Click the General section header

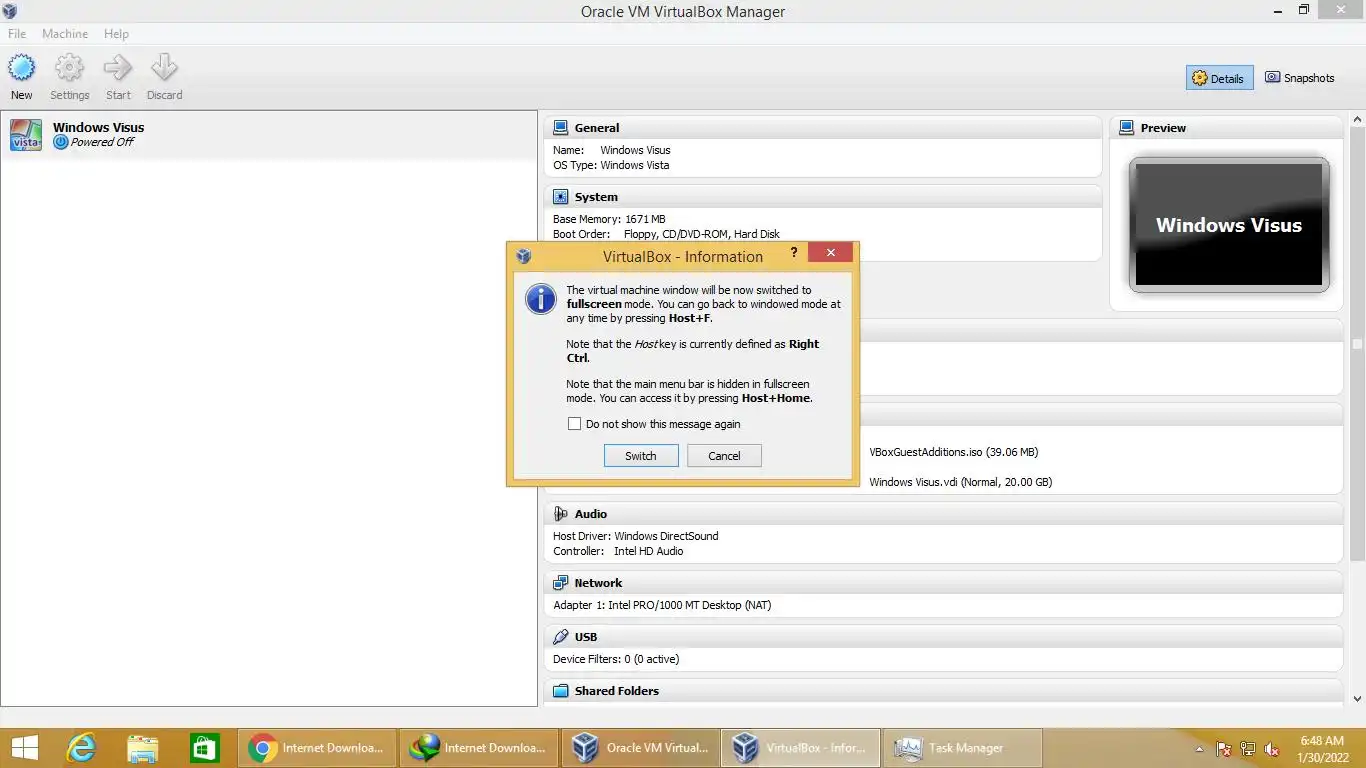pos(823,128)
